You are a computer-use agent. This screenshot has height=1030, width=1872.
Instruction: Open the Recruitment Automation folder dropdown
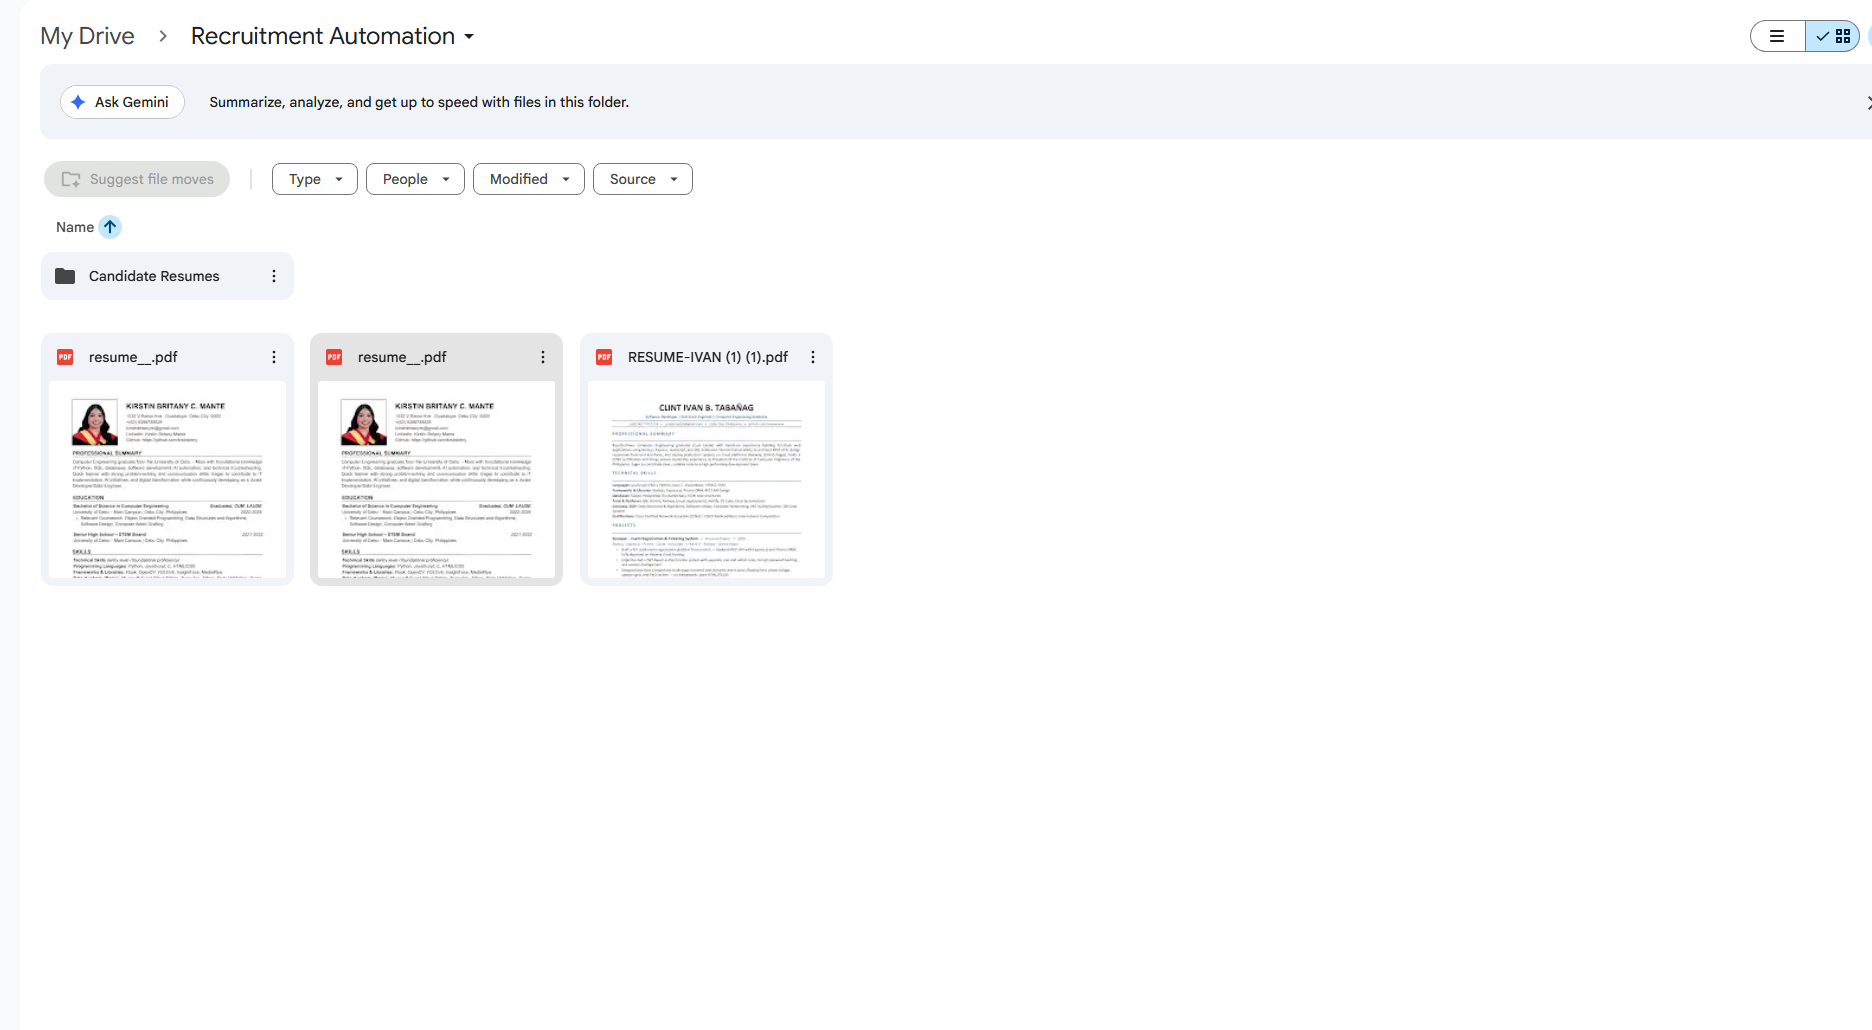[x=332, y=36]
